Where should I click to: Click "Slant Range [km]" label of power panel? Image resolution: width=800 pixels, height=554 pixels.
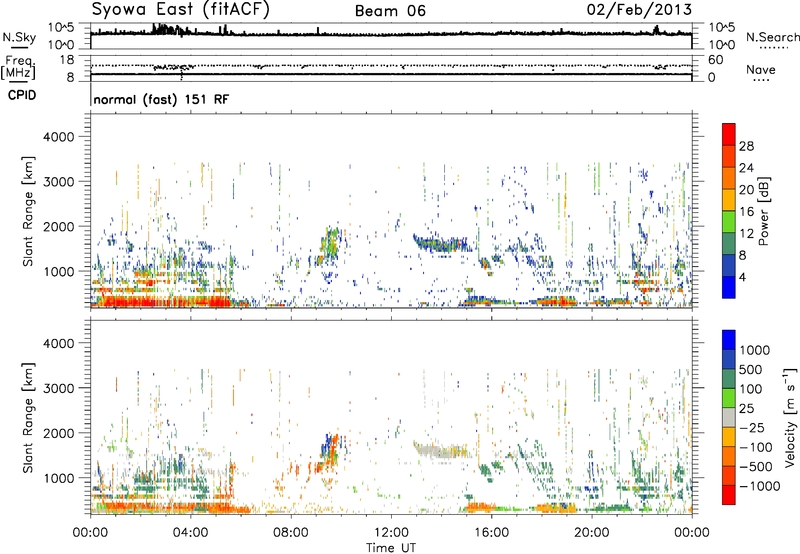click(28, 211)
